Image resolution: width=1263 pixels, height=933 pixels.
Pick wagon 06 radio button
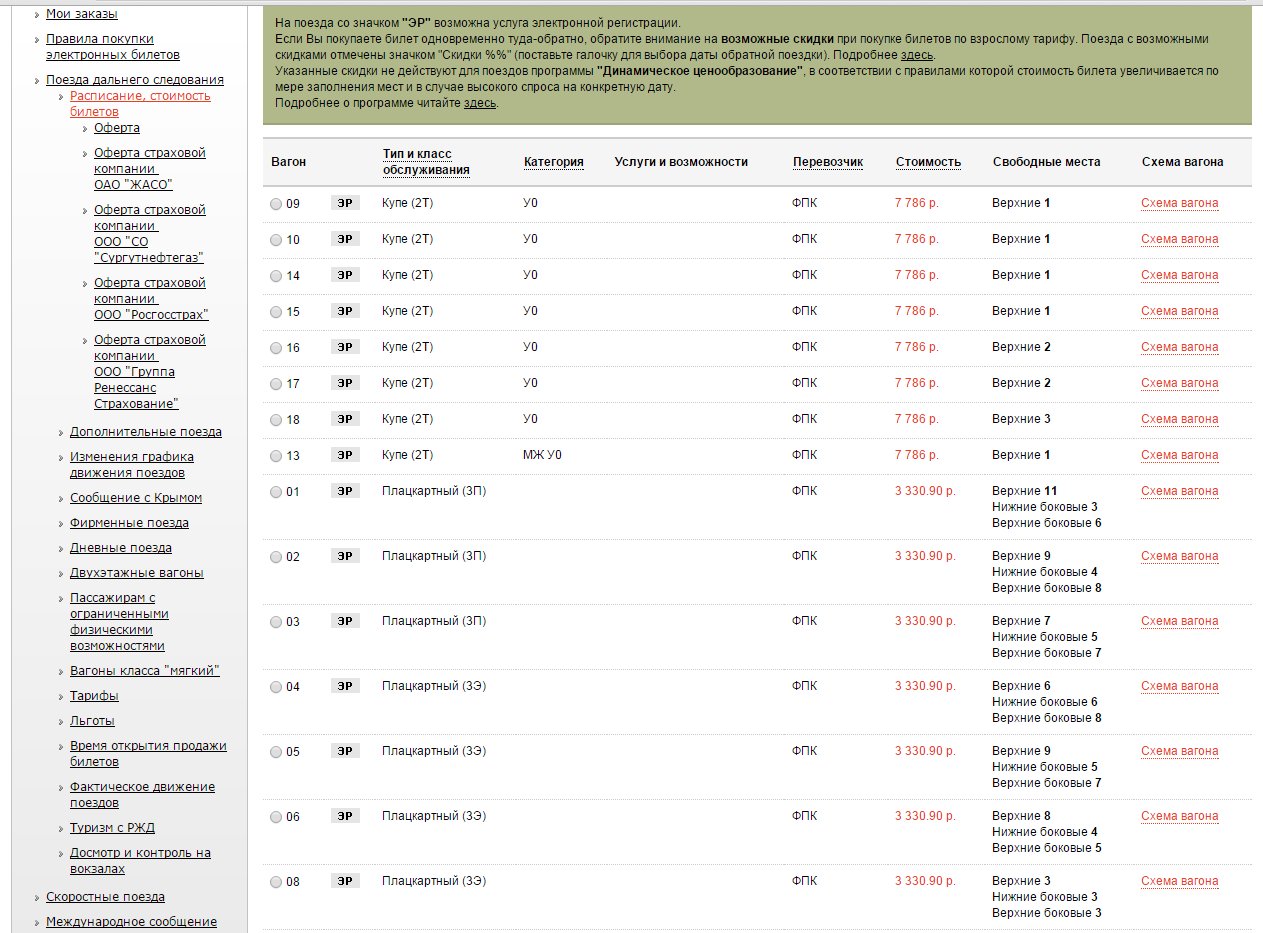point(276,817)
